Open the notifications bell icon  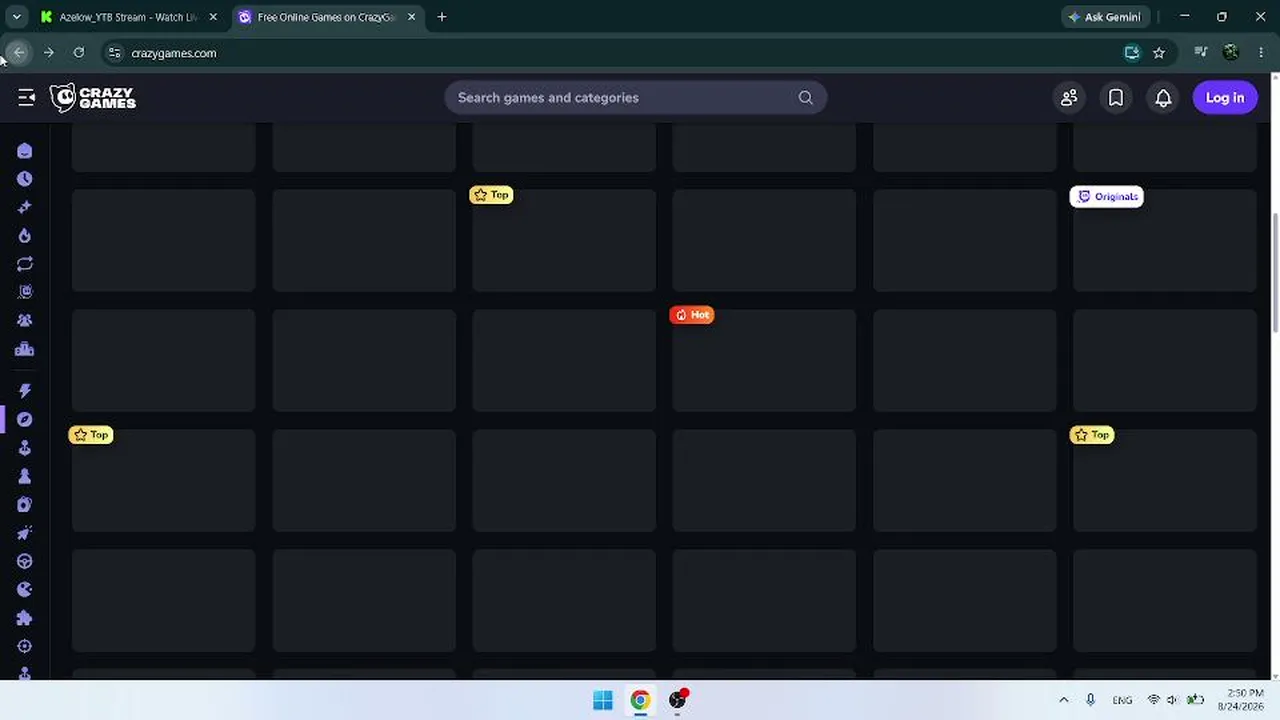pyautogui.click(x=1163, y=97)
